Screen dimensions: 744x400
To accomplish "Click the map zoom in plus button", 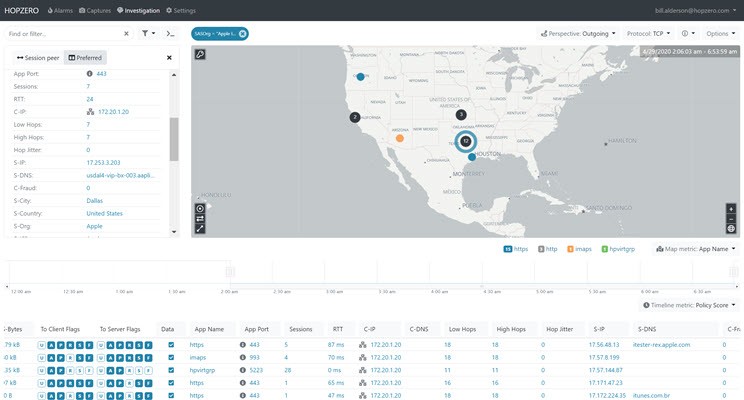I will click(731, 208).
